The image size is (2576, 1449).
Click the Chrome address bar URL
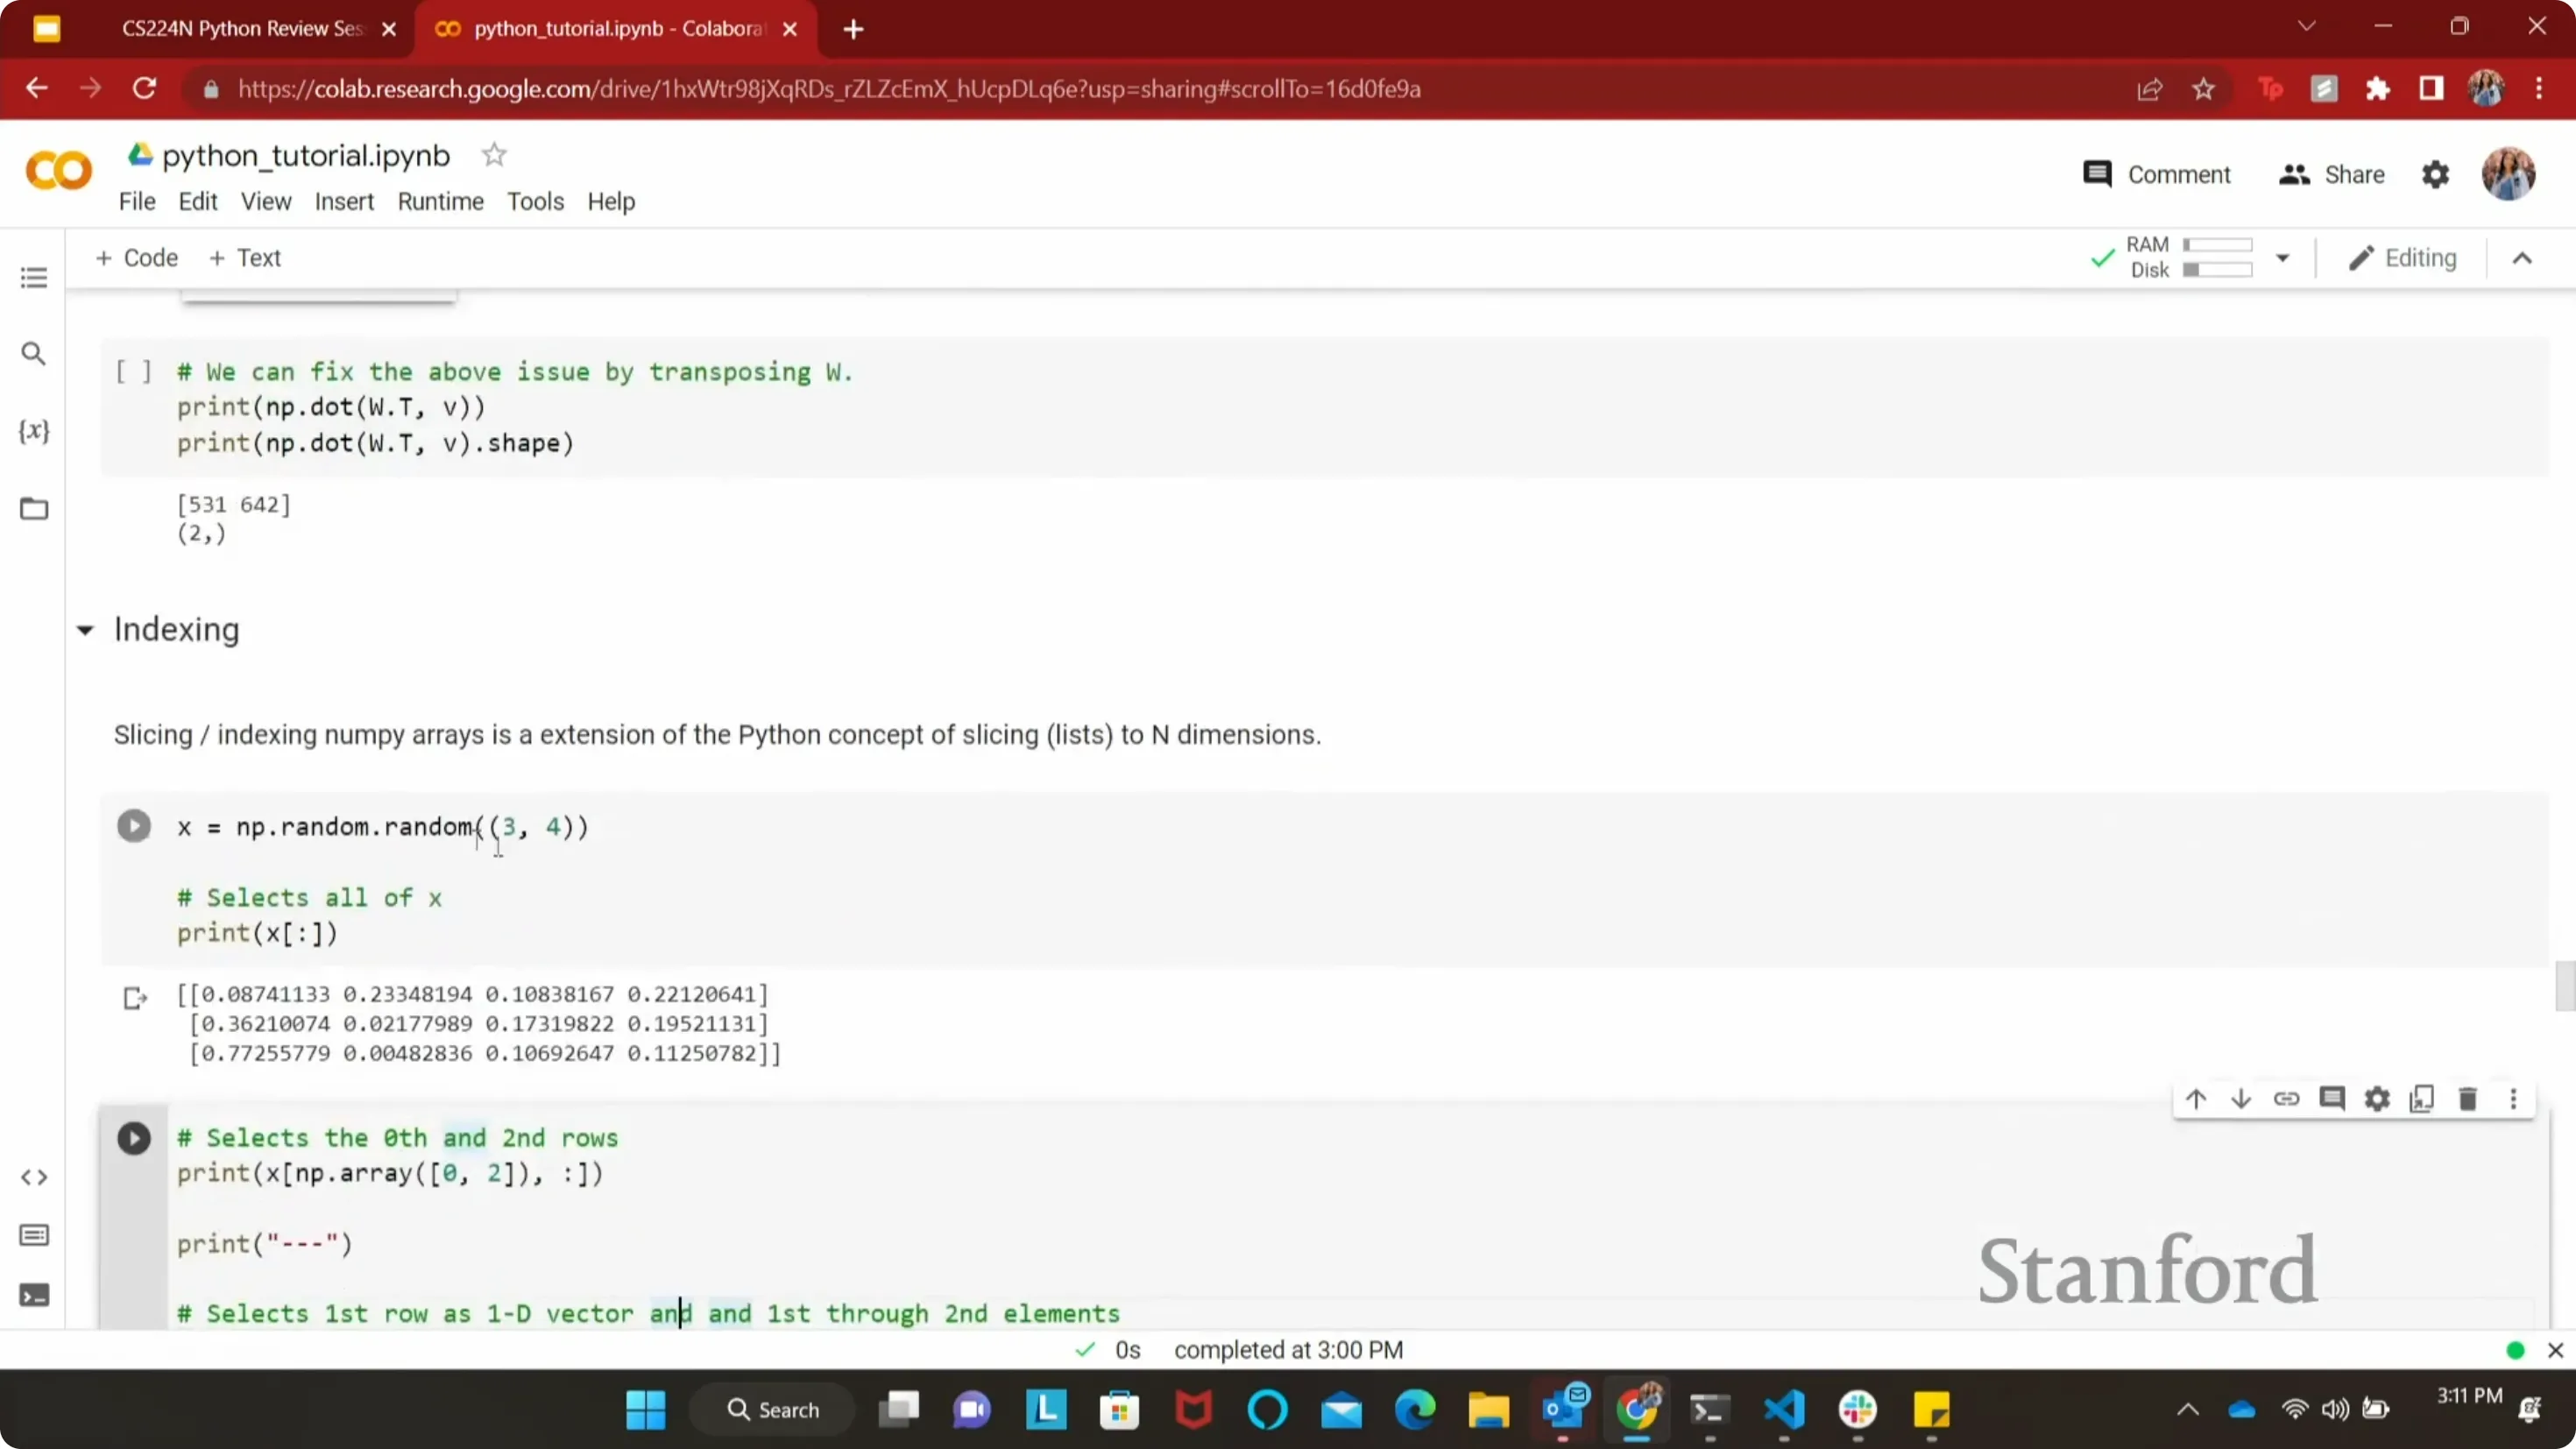click(829, 89)
